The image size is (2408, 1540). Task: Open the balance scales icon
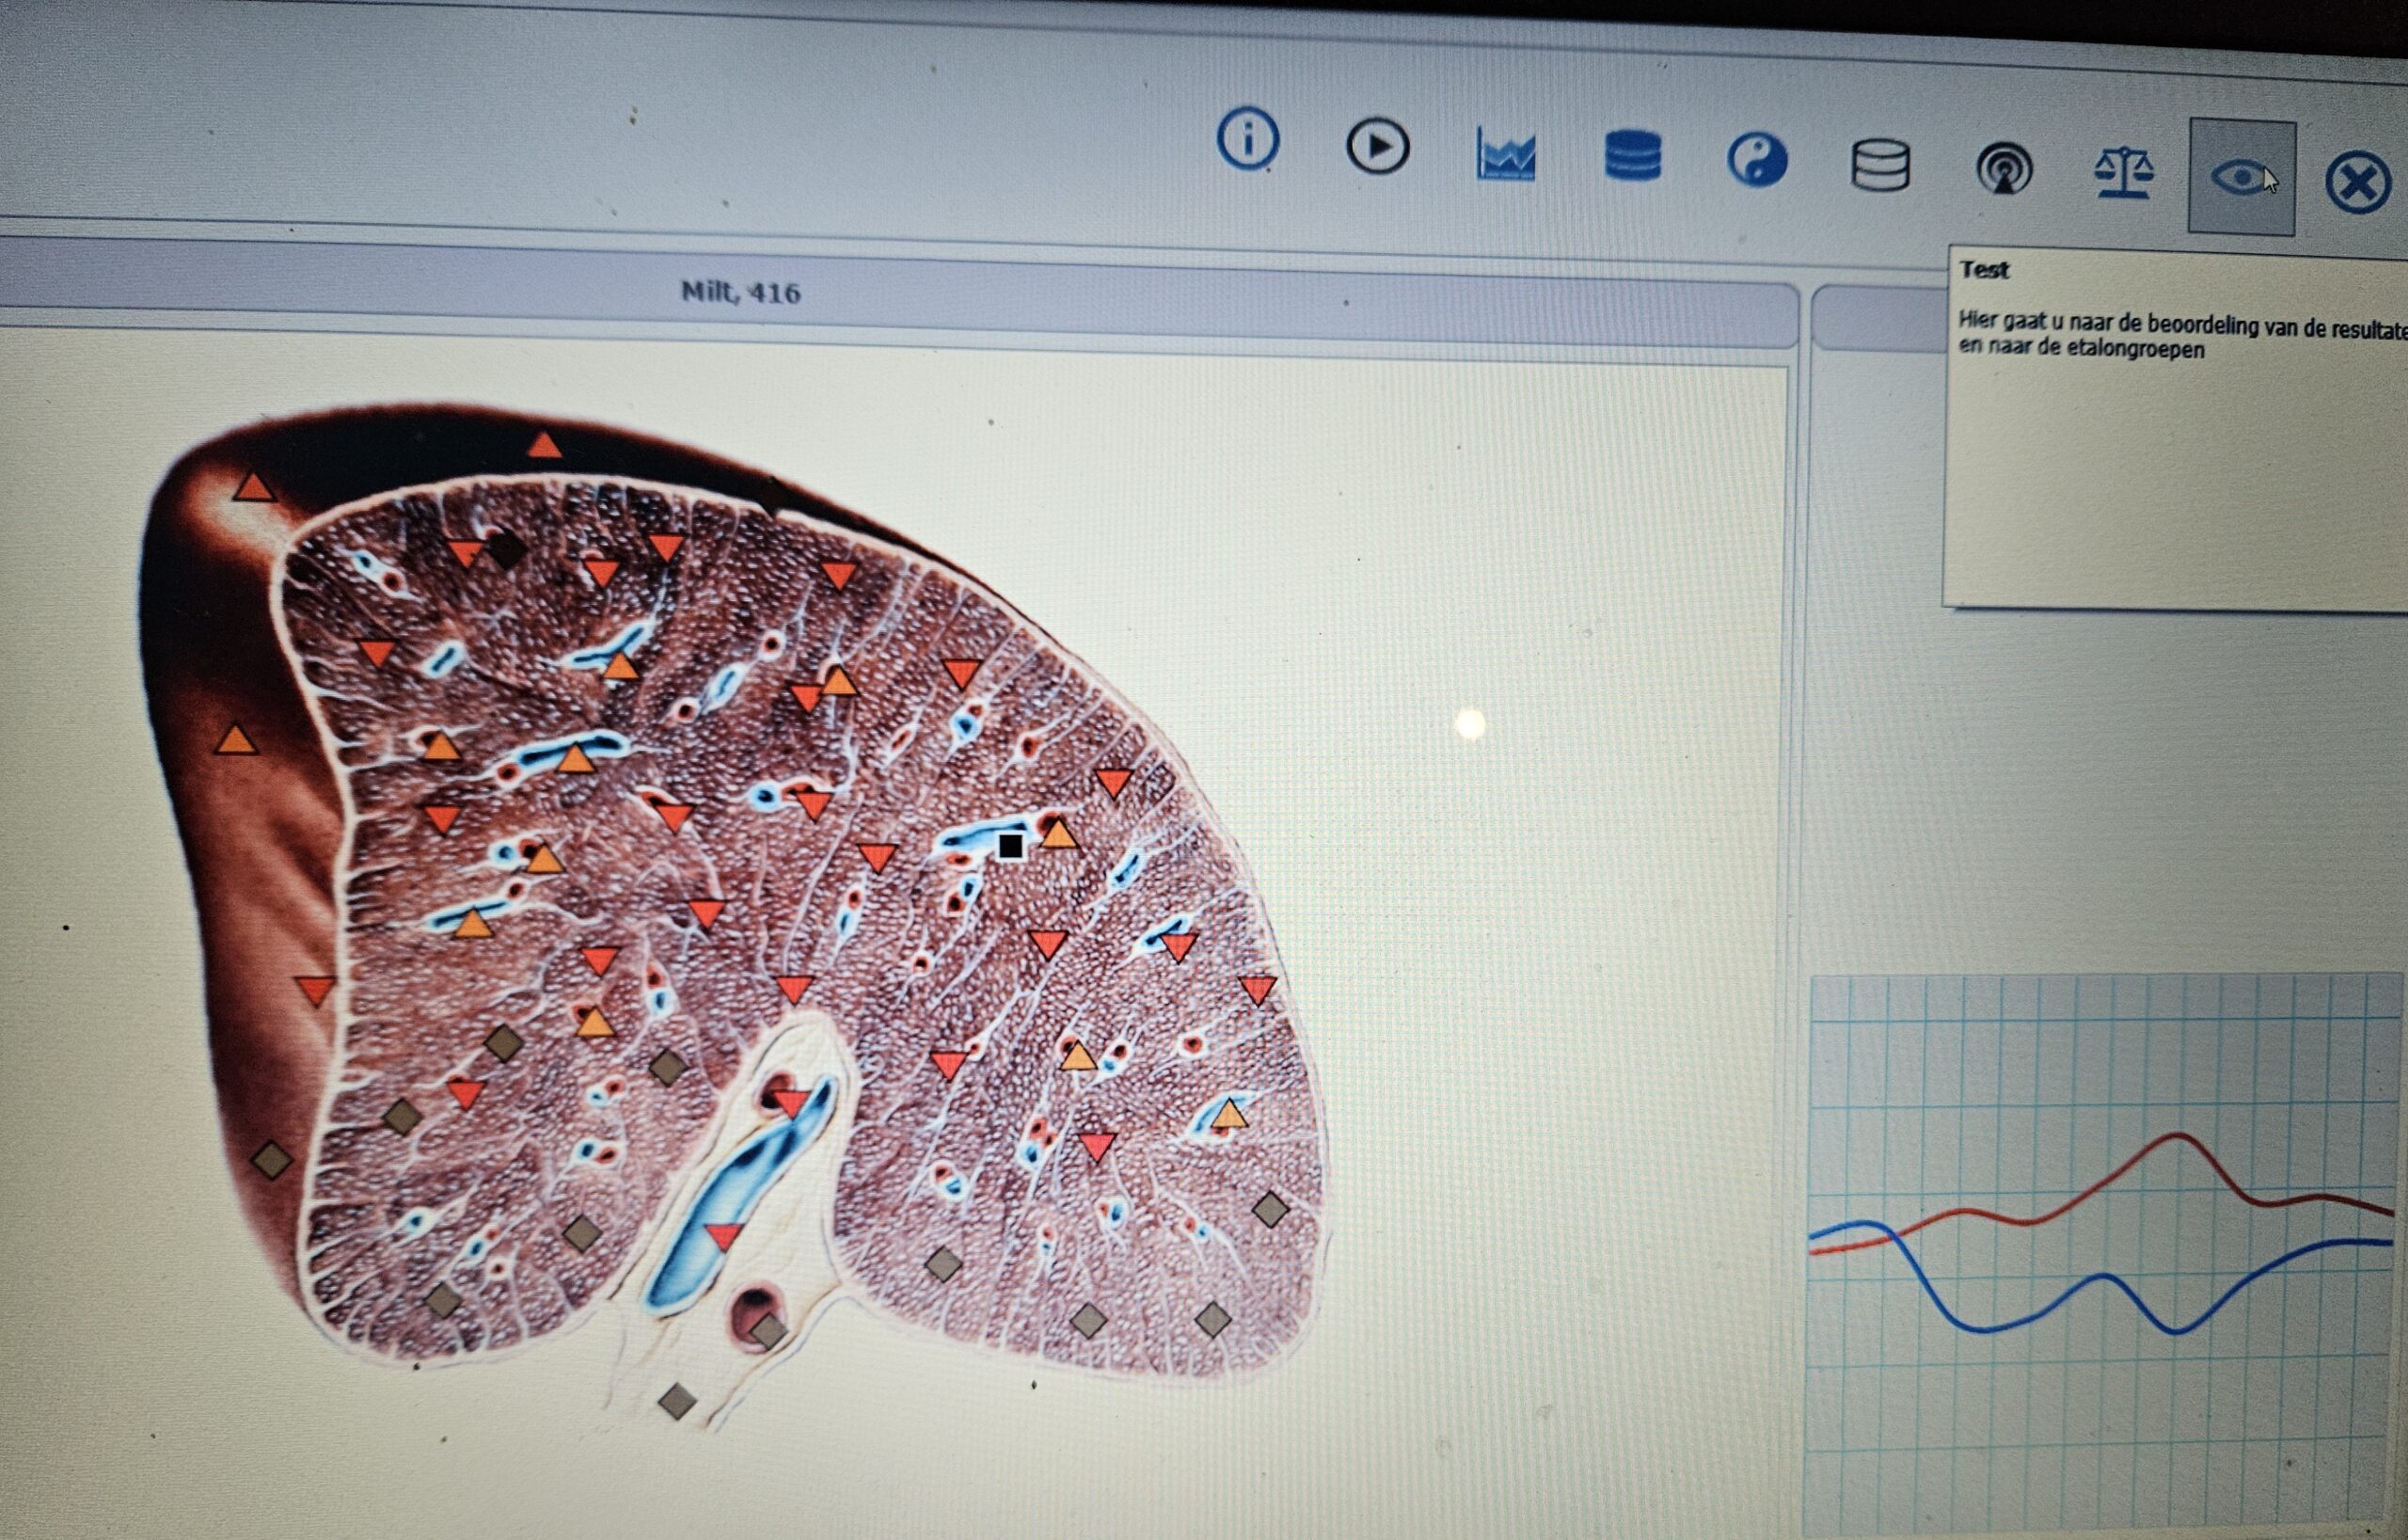point(2123,172)
